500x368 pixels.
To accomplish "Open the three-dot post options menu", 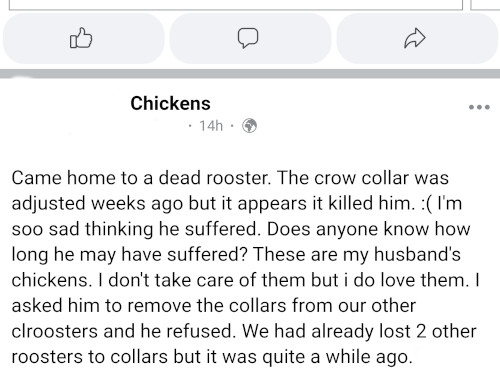I will (479, 107).
